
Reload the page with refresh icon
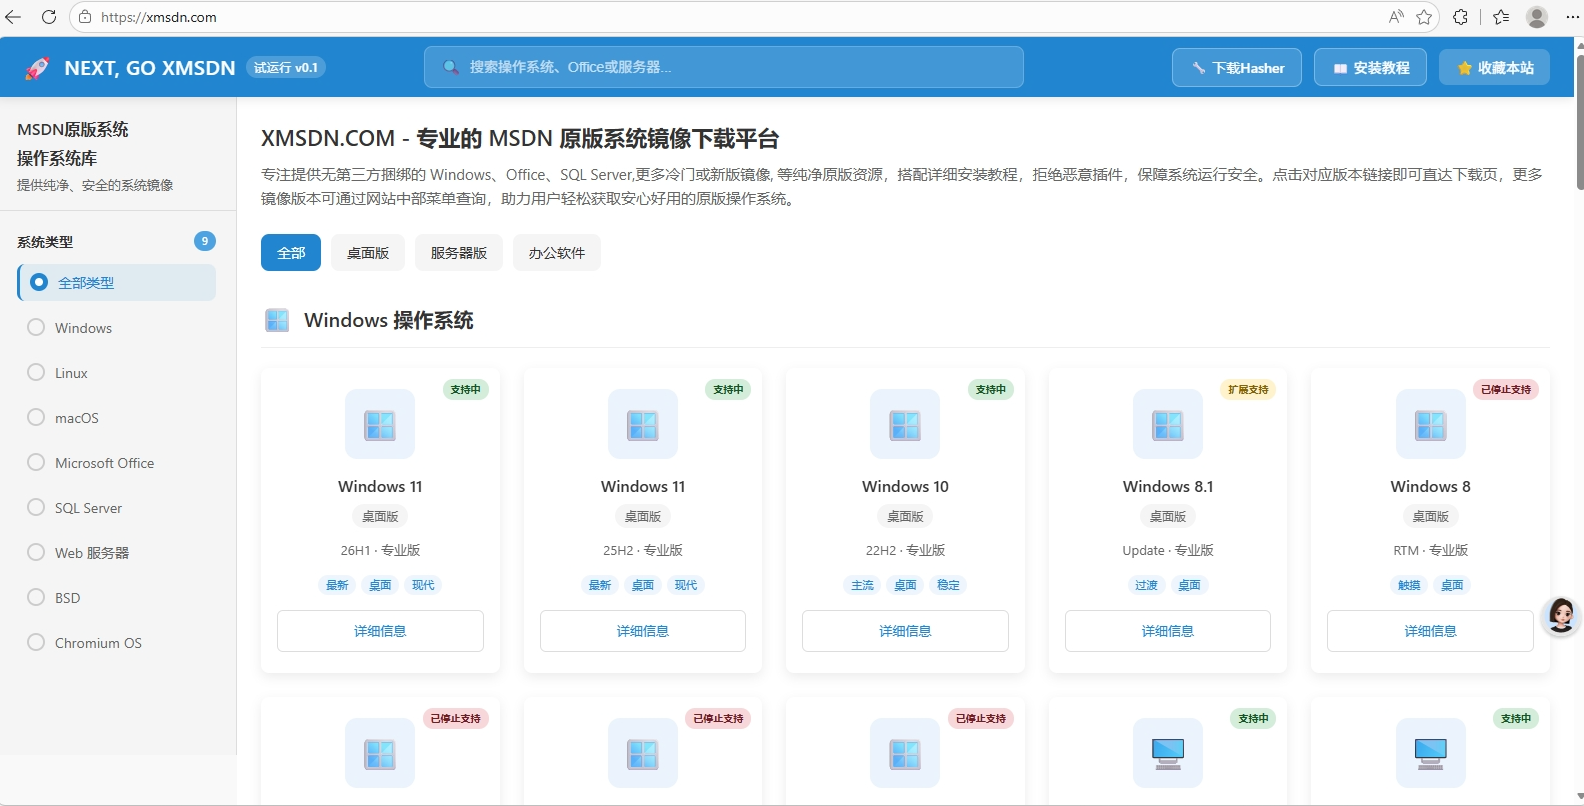click(x=48, y=17)
